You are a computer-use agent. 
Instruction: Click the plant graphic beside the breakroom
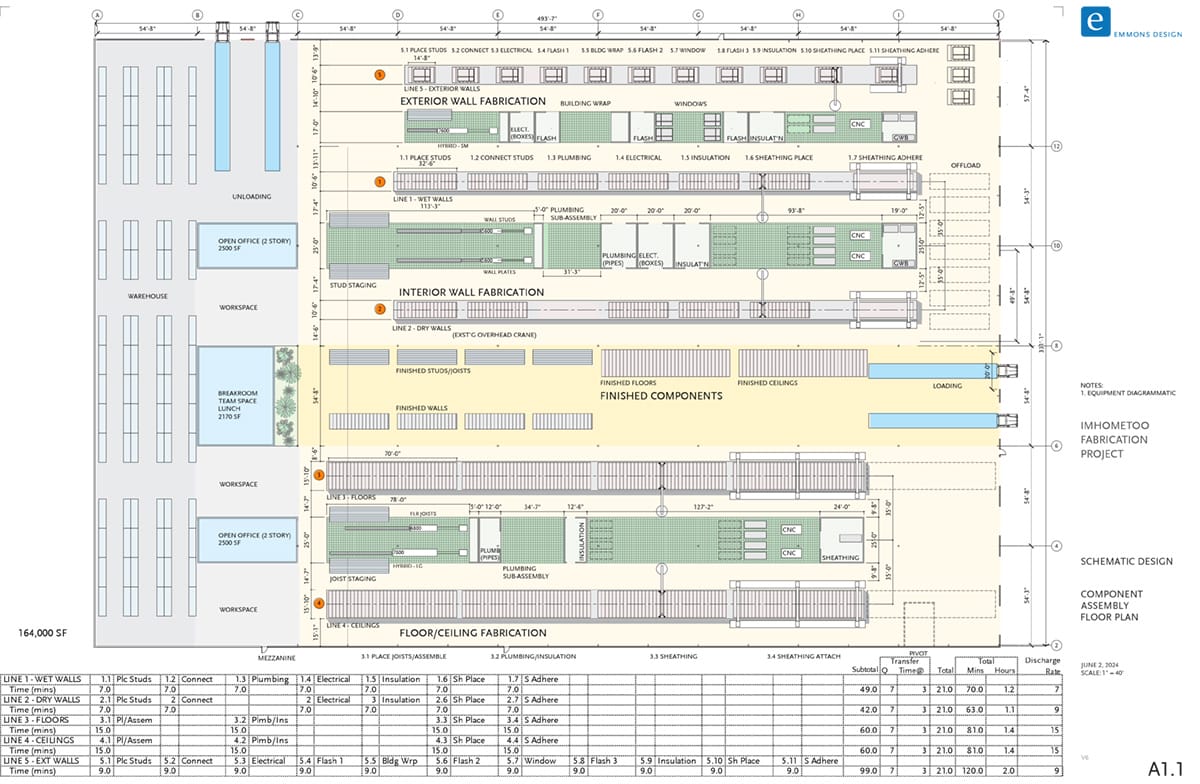[x=286, y=396]
